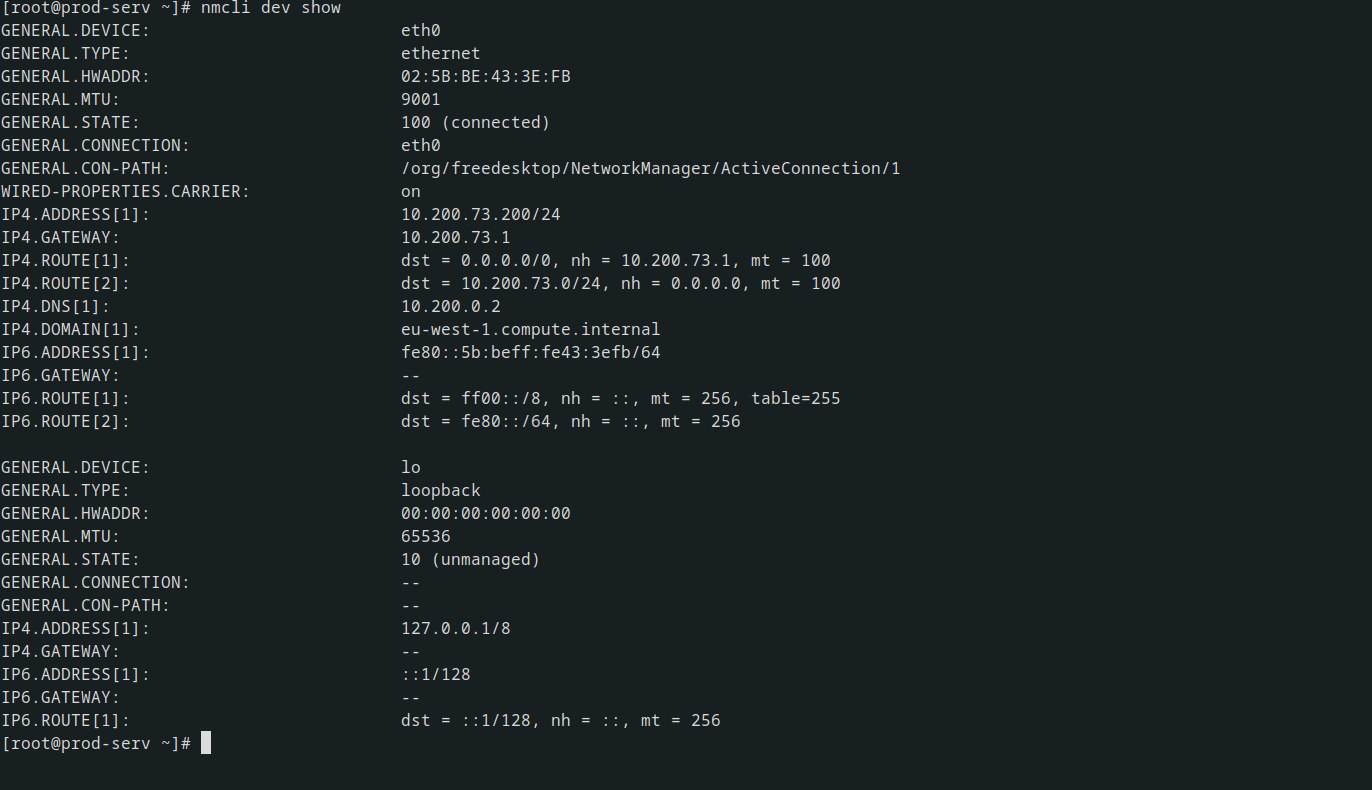
Task: Click the IPv4 gateway 10.200.73.1
Action: pos(456,238)
